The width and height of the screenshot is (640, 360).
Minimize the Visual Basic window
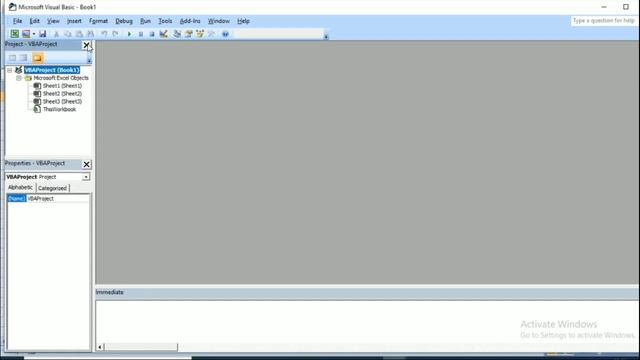[604, 7]
